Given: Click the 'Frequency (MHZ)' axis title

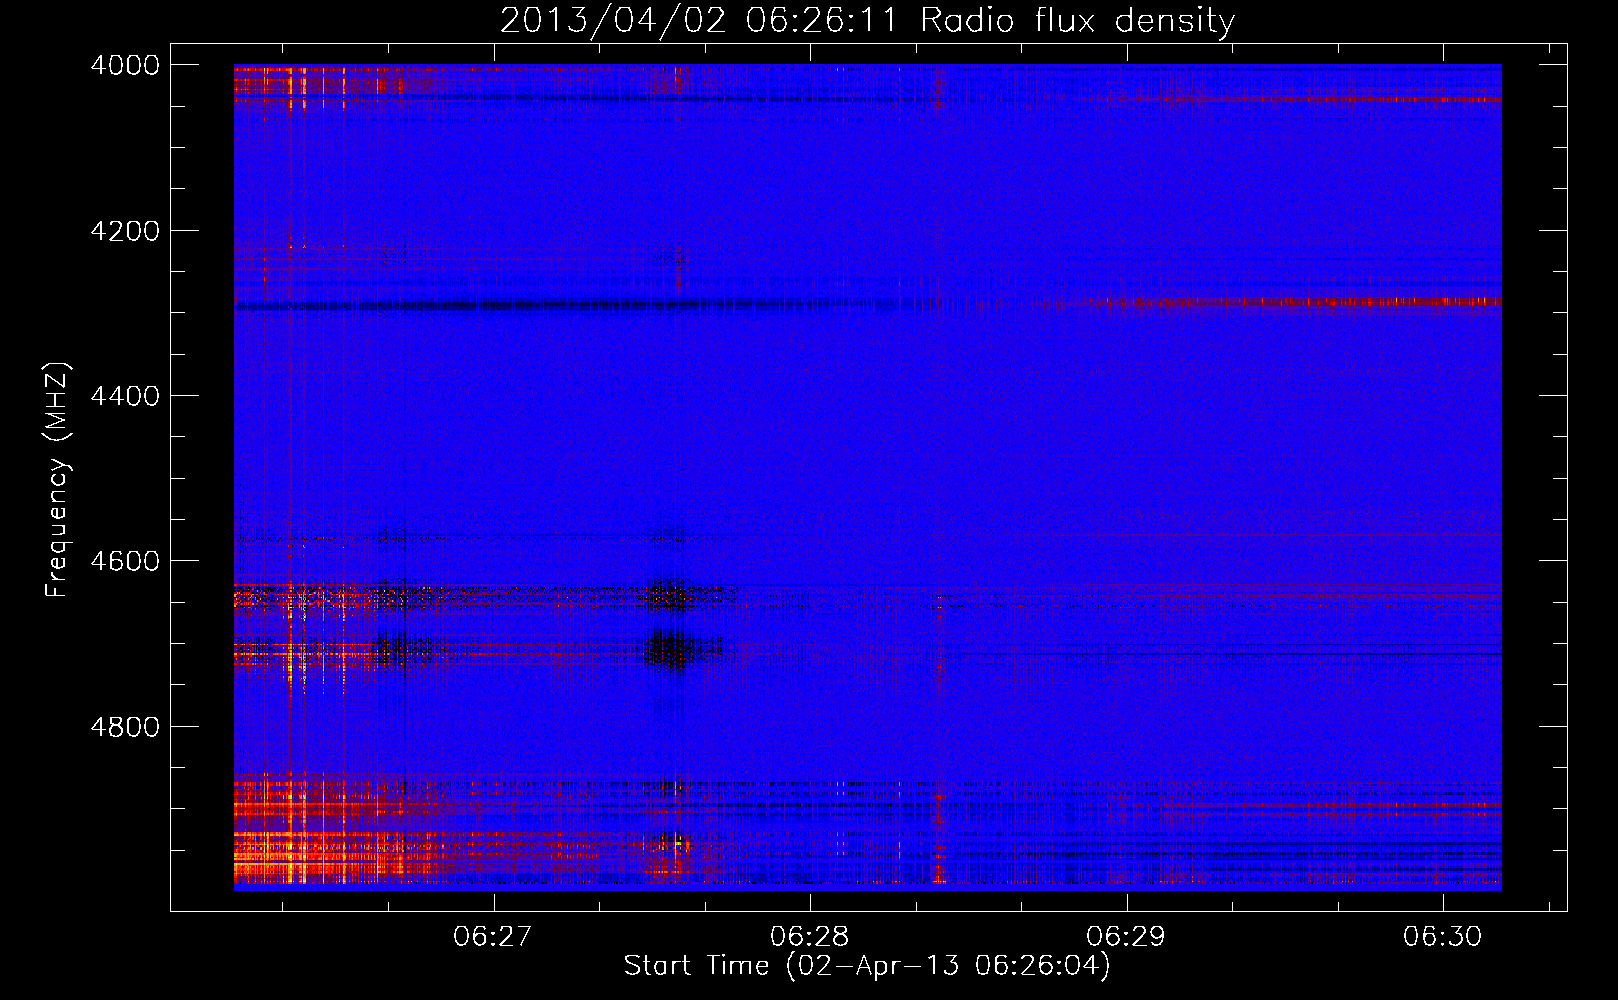Looking at the screenshot, I should (x=58, y=480).
